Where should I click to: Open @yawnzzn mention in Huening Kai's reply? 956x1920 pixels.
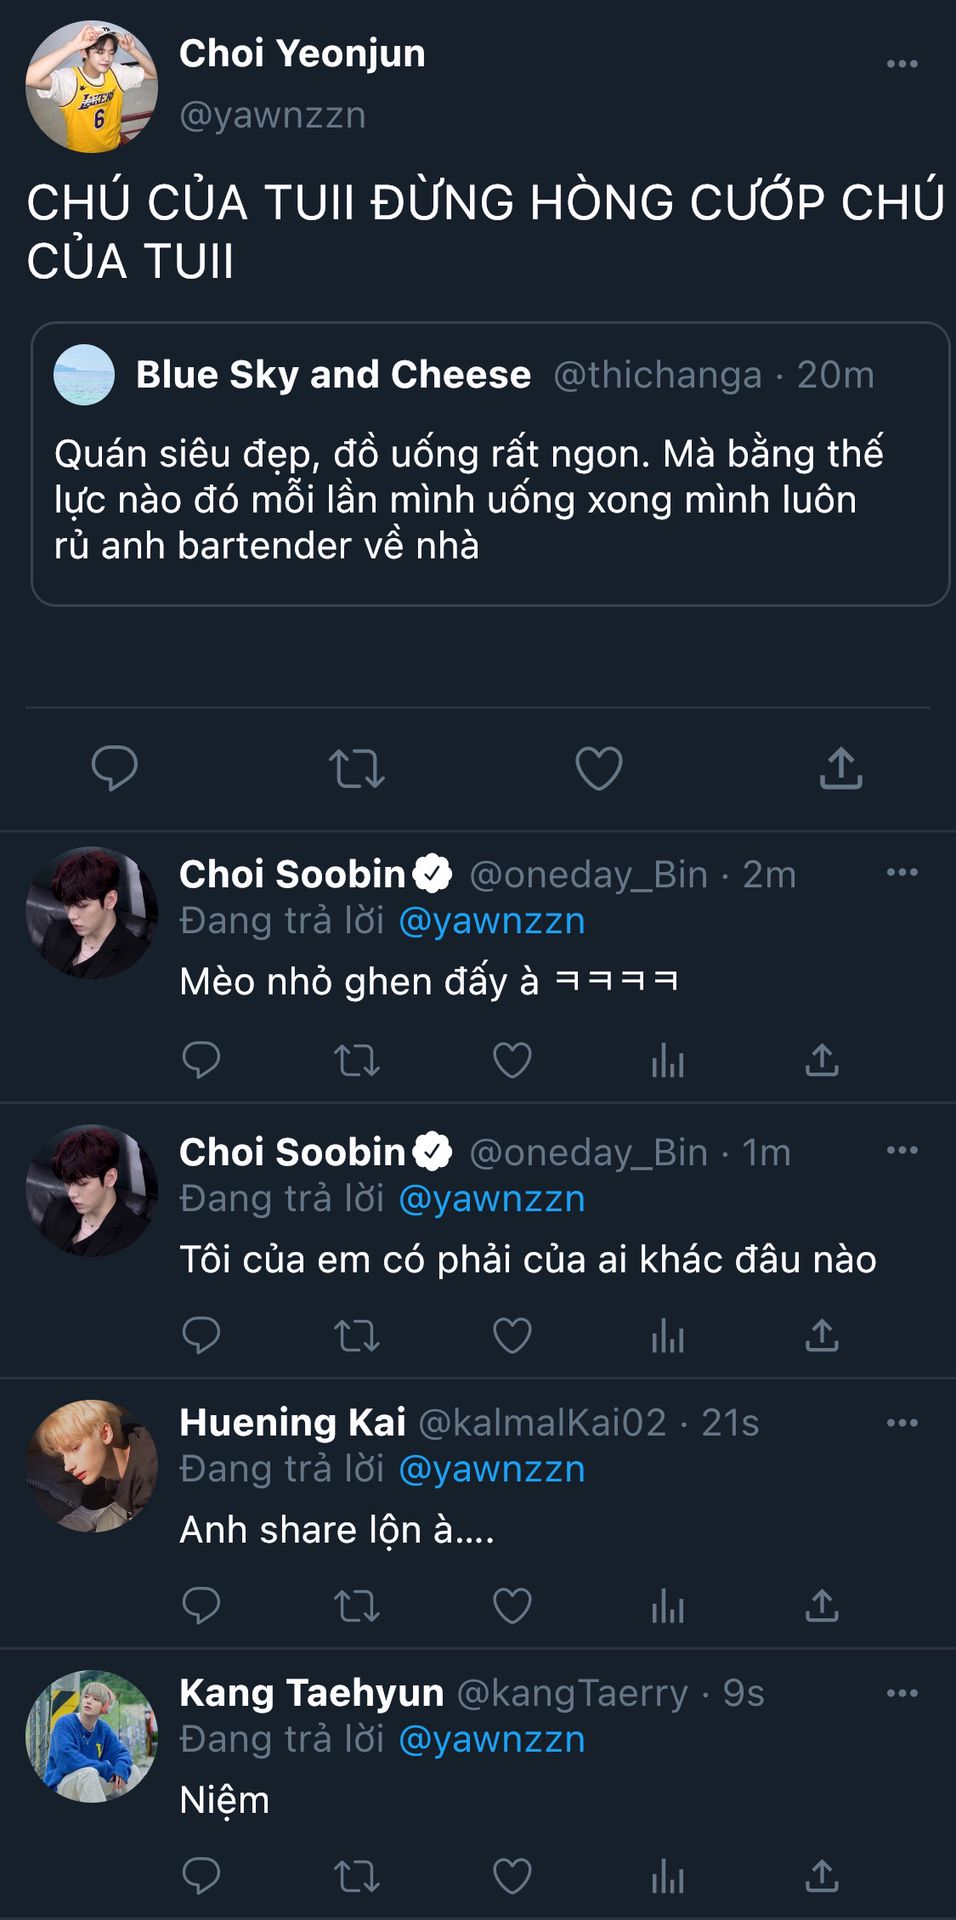pyautogui.click(x=492, y=1469)
